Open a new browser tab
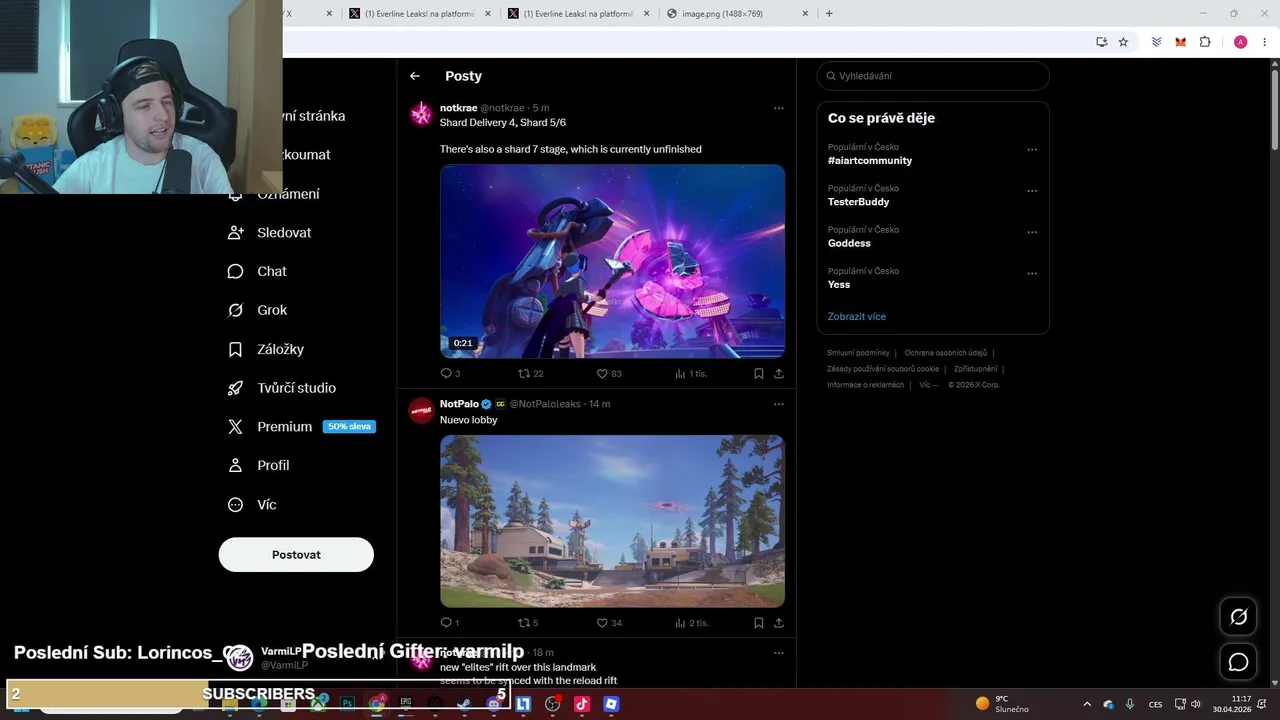The image size is (1280, 720). pos(829,14)
